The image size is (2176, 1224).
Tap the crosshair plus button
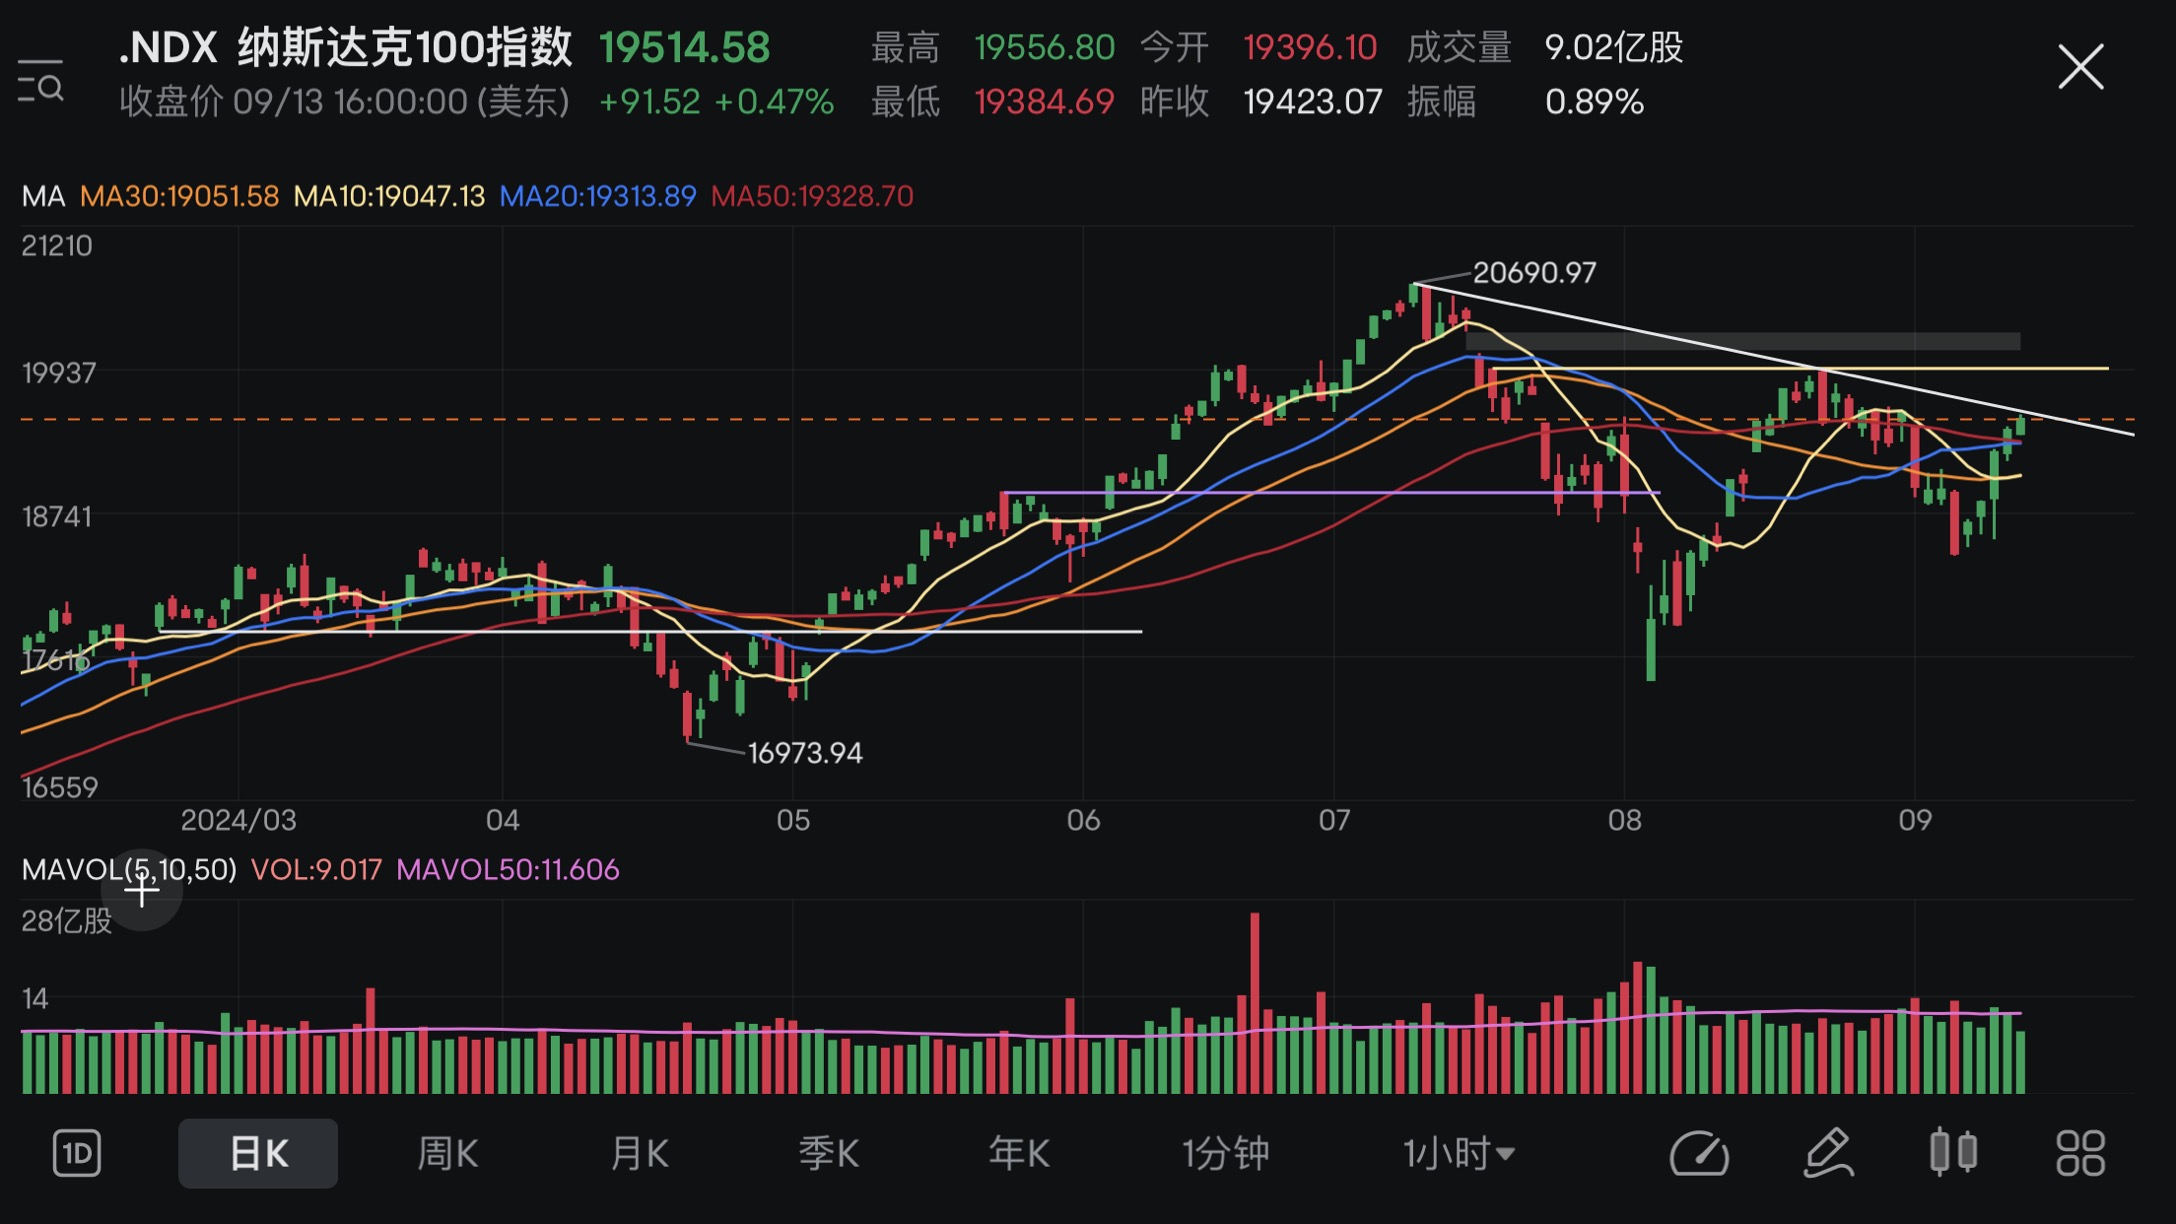coord(141,889)
